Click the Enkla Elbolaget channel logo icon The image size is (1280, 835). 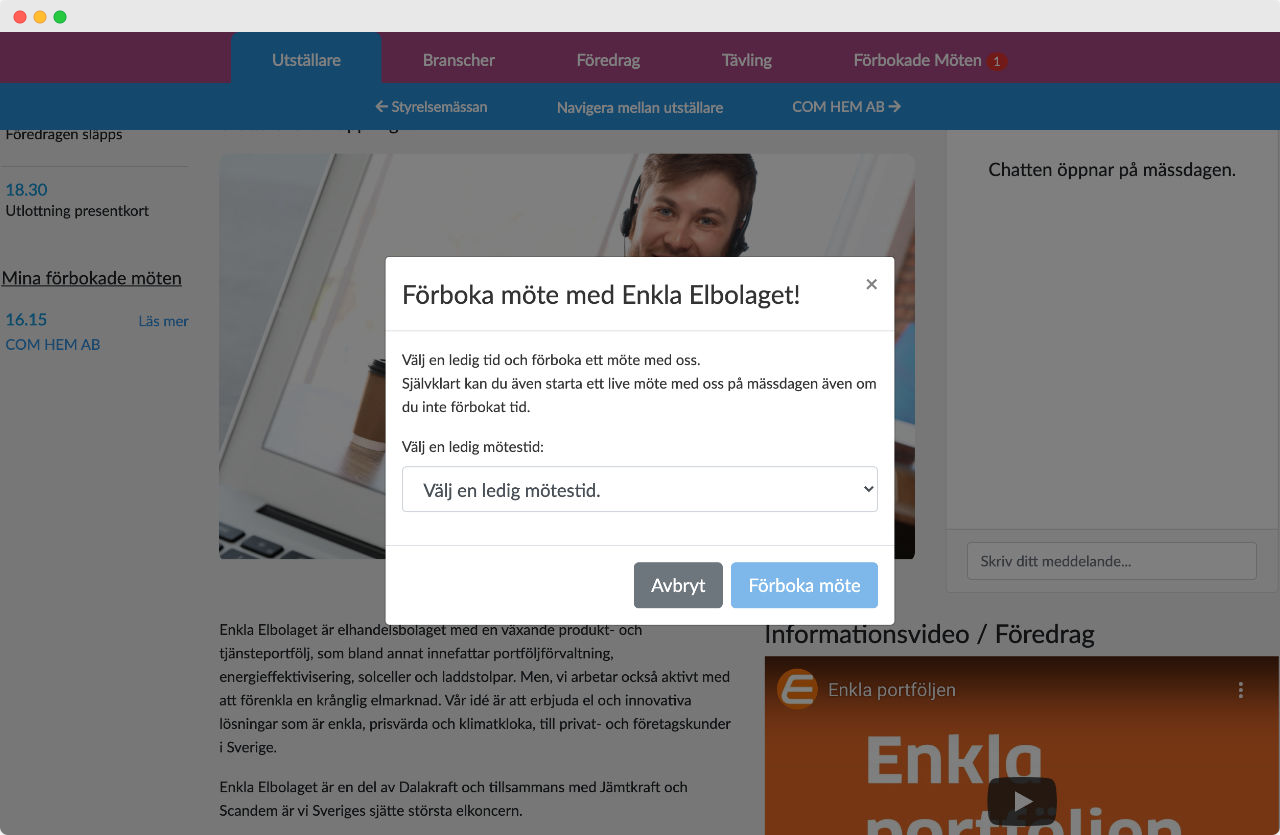coord(797,689)
